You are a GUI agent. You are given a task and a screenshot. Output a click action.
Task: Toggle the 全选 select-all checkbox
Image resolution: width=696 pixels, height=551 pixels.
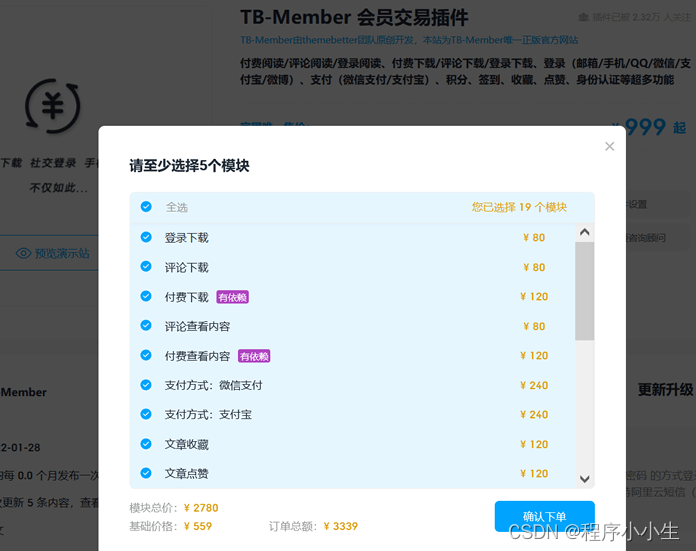(x=146, y=207)
